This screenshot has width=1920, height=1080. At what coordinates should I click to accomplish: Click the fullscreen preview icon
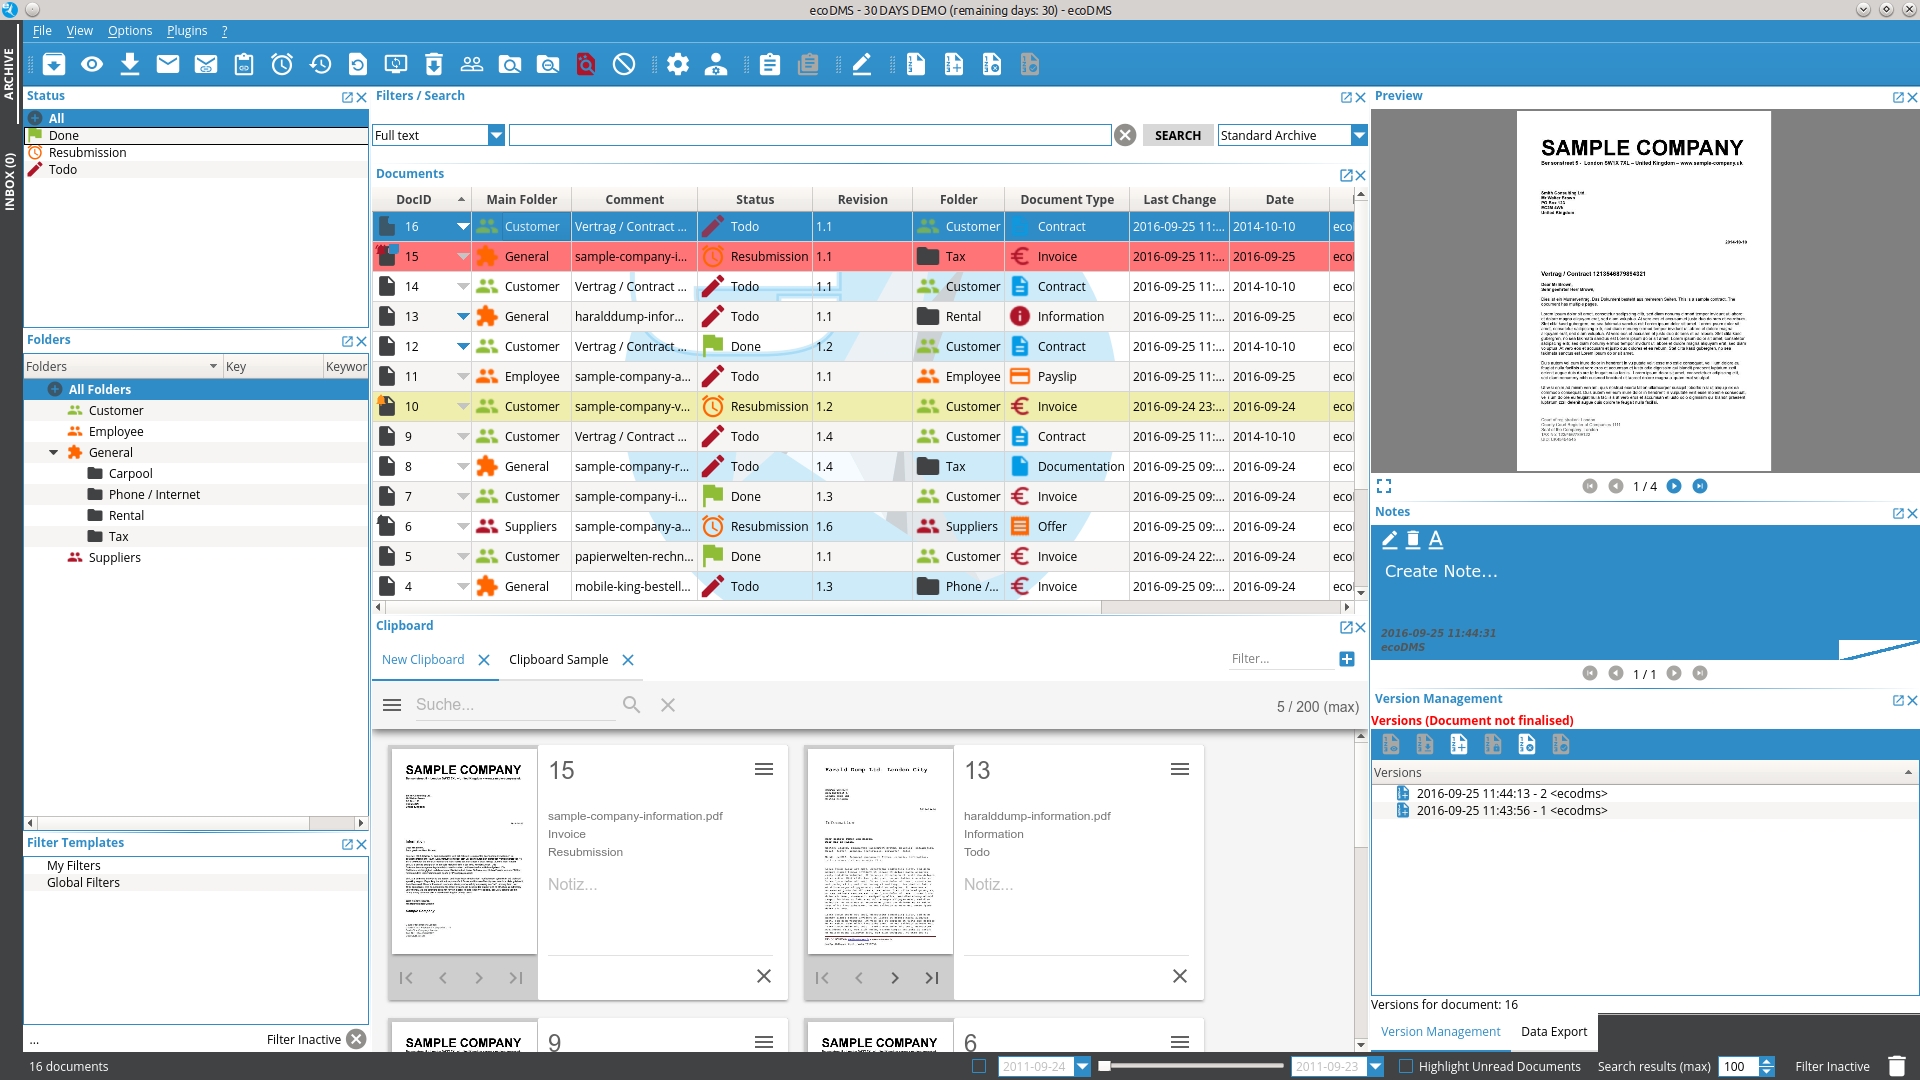point(1384,486)
